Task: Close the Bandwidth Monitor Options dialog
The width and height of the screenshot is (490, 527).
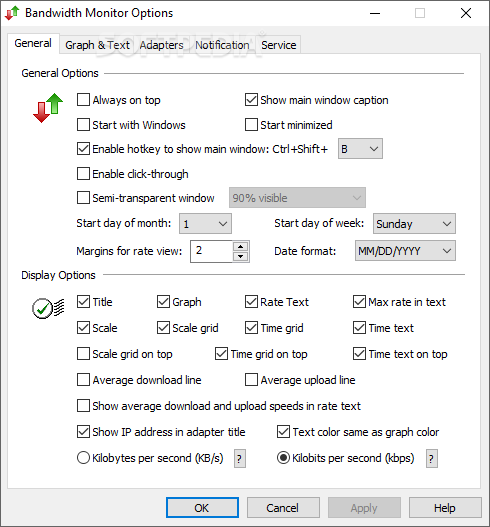Action: pyautogui.click(x=466, y=13)
